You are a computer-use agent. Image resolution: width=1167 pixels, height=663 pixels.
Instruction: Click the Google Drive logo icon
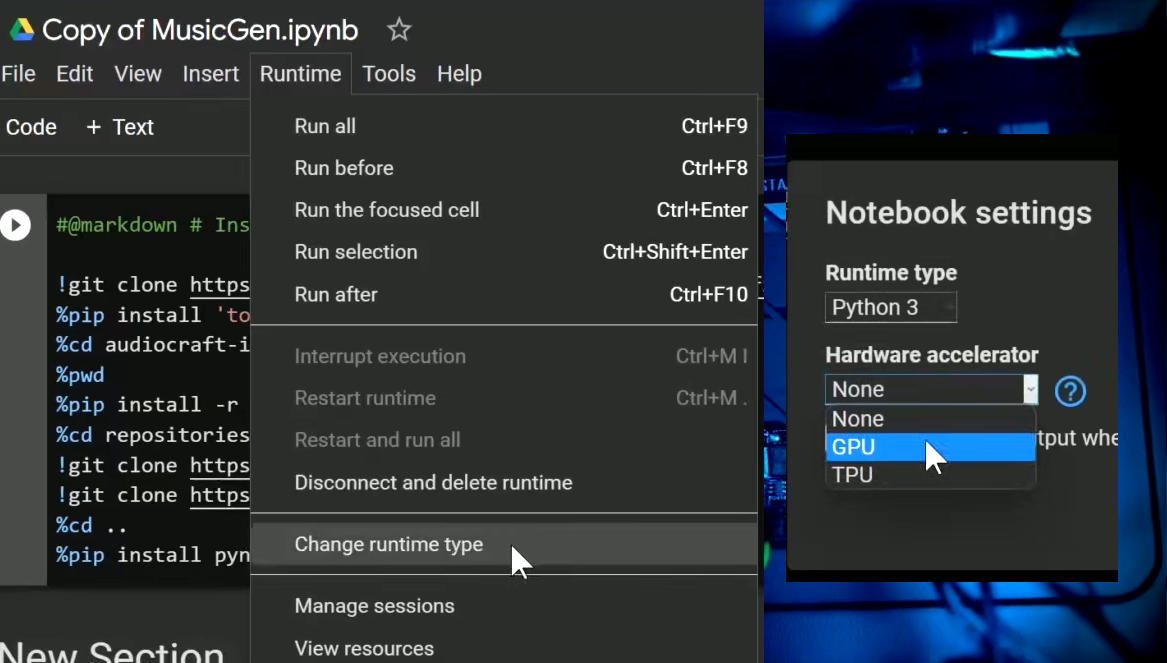[22, 30]
